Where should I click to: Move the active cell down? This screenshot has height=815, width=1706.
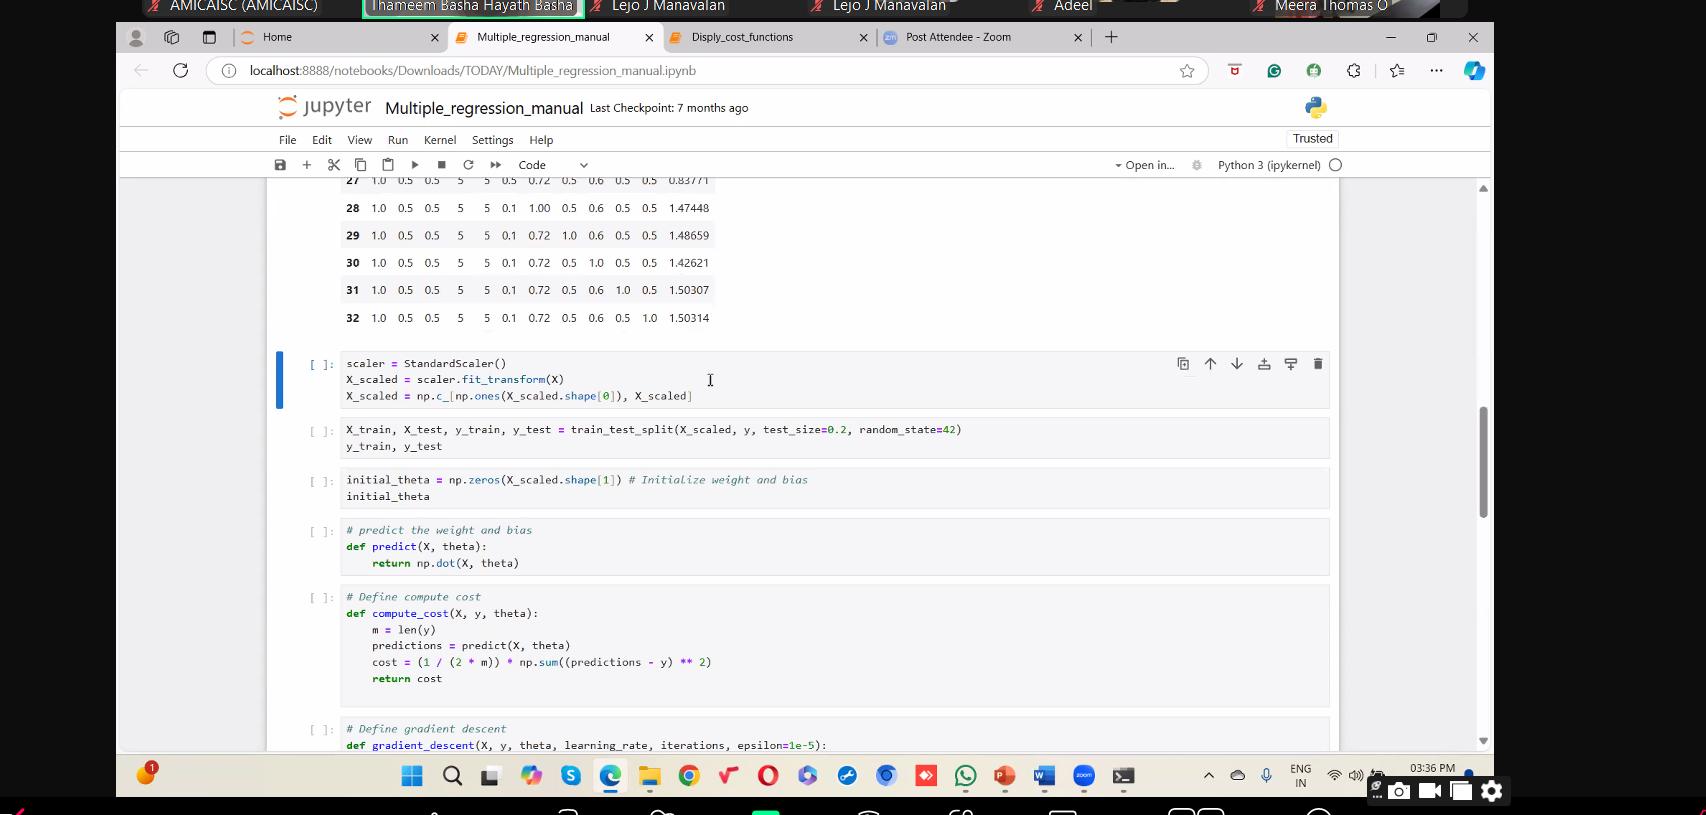coord(1237,364)
